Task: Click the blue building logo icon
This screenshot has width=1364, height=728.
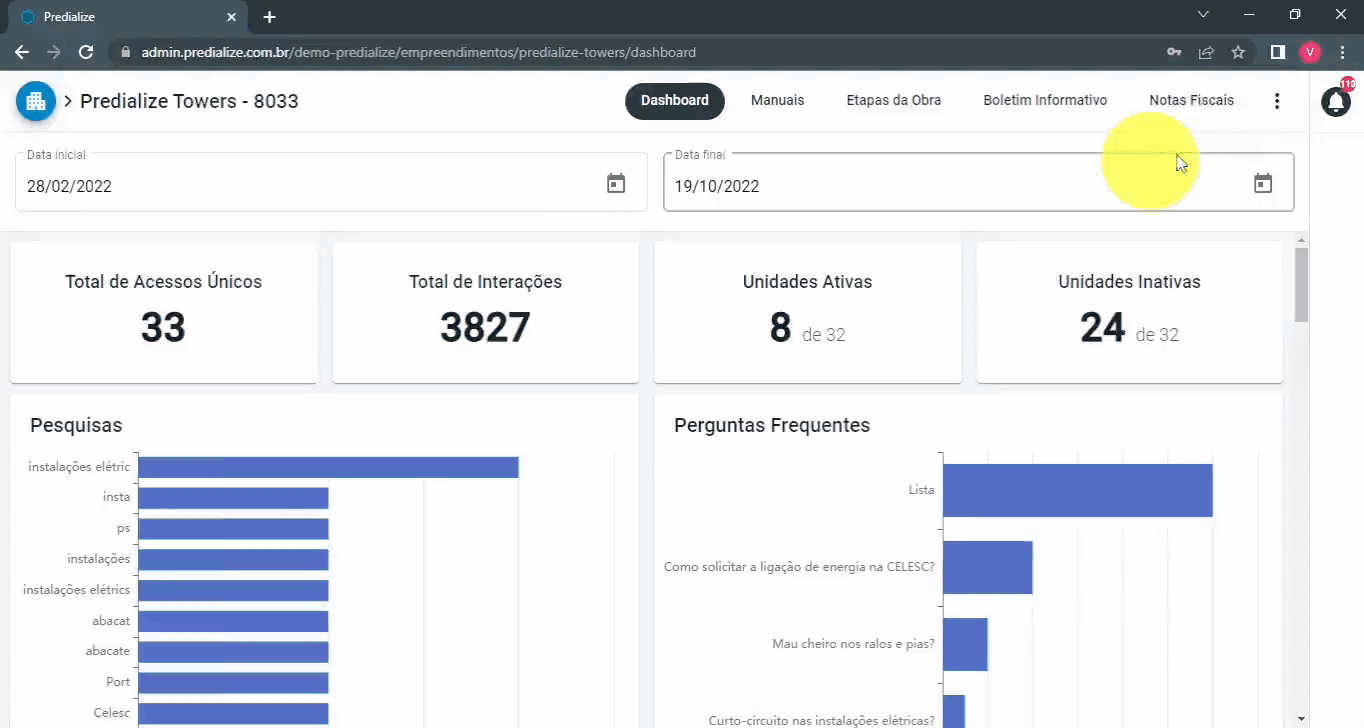Action: pos(36,101)
